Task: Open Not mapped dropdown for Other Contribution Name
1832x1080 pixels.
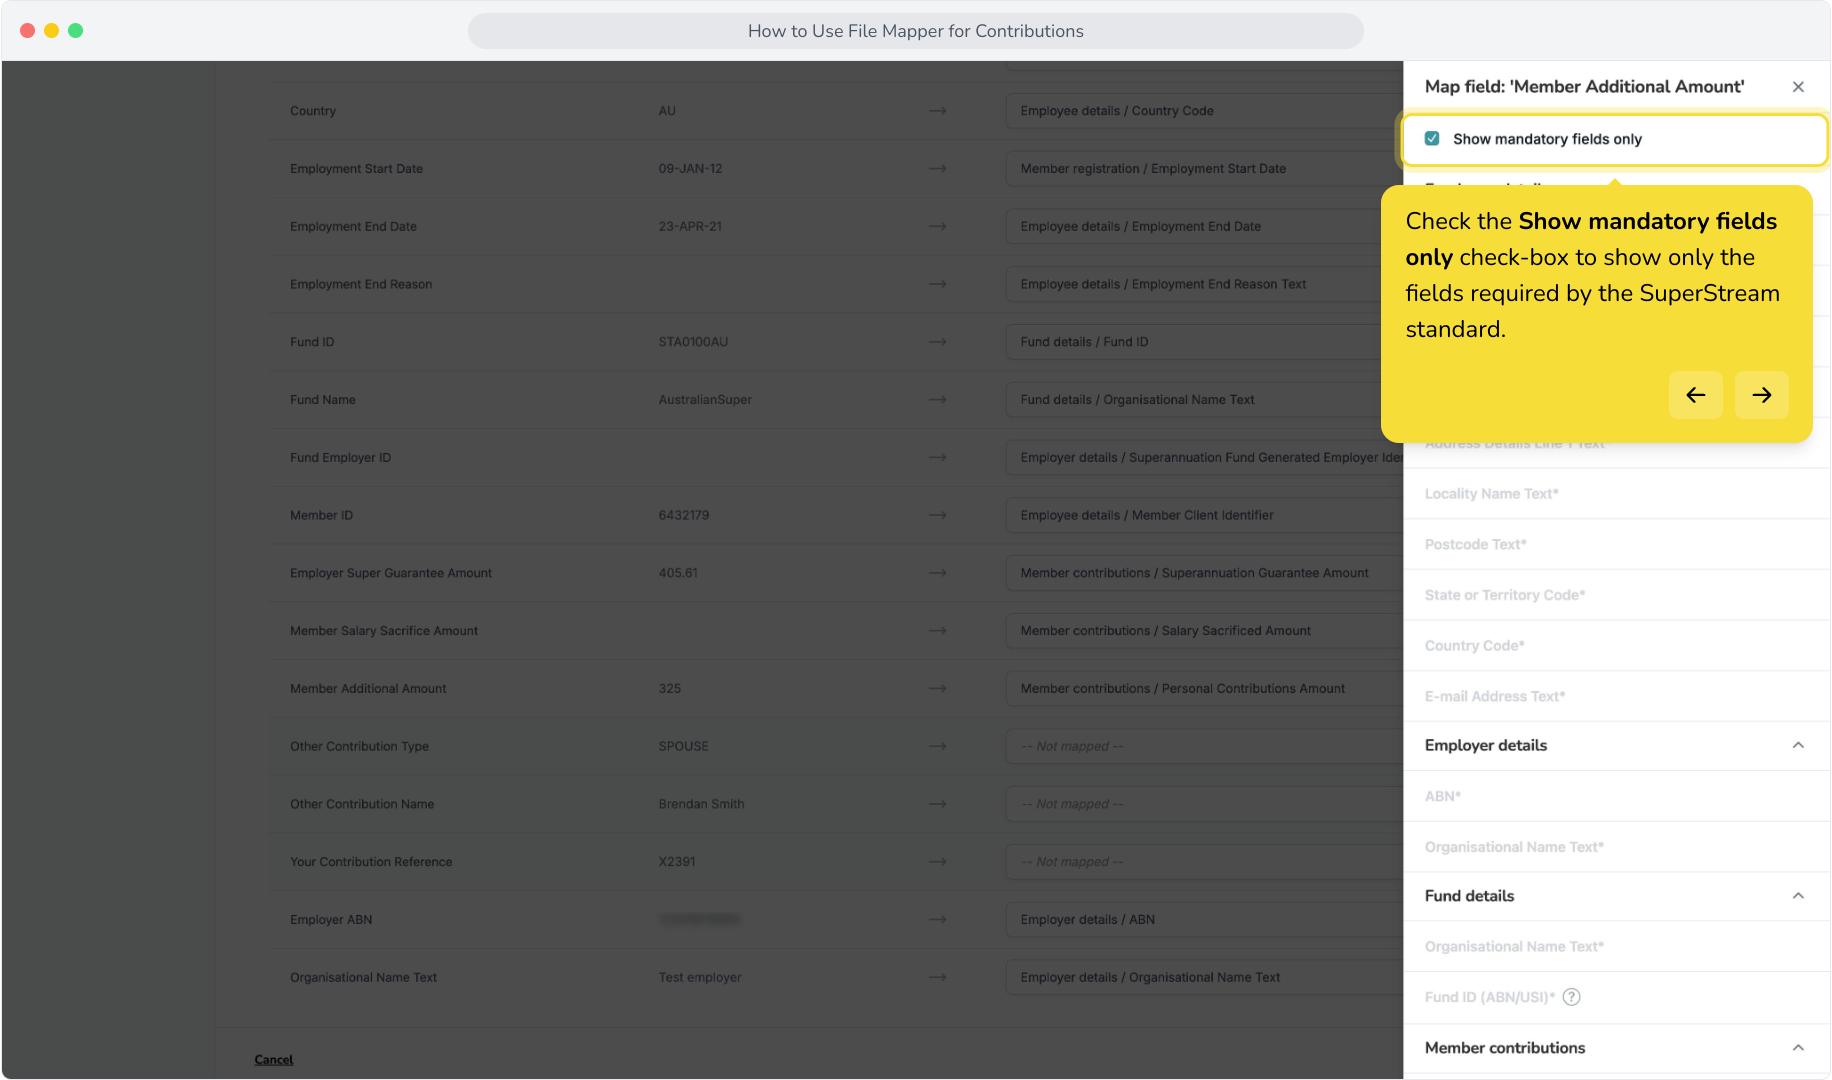Action: coord(1204,804)
